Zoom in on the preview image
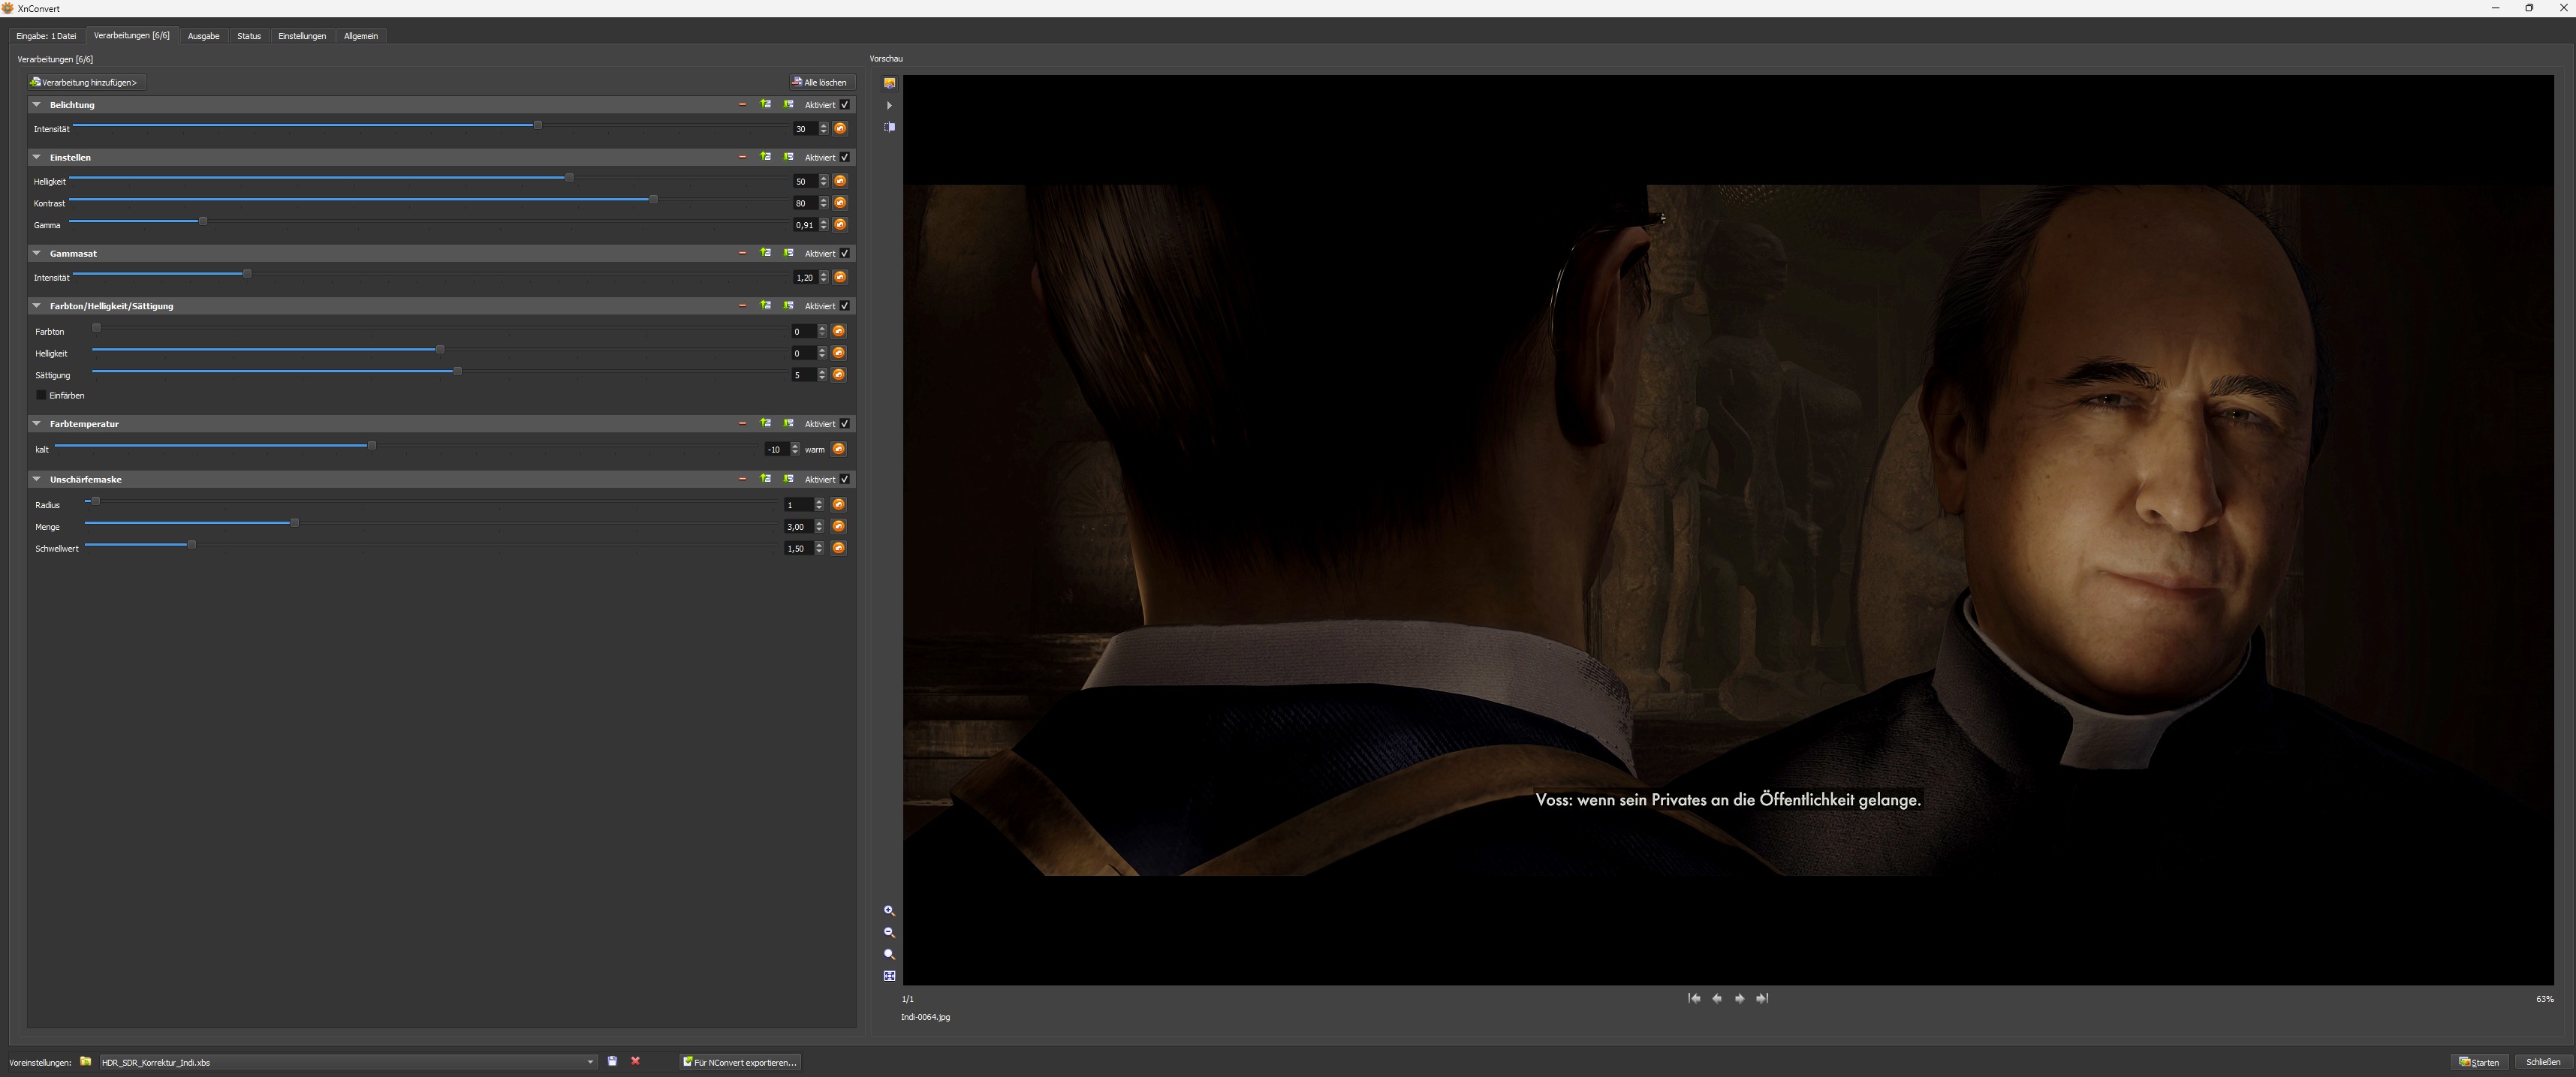The height and width of the screenshot is (1077, 2576). pyautogui.click(x=889, y=911)
